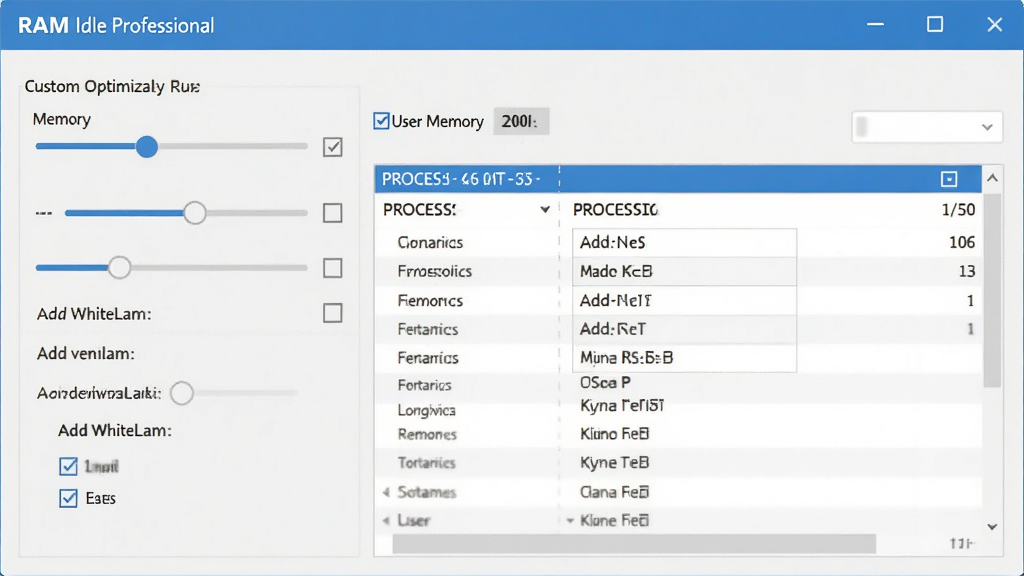Enable the Add WhiteLam: checkbox
The image size is (1024, 576).
click(x=332, y=313)
